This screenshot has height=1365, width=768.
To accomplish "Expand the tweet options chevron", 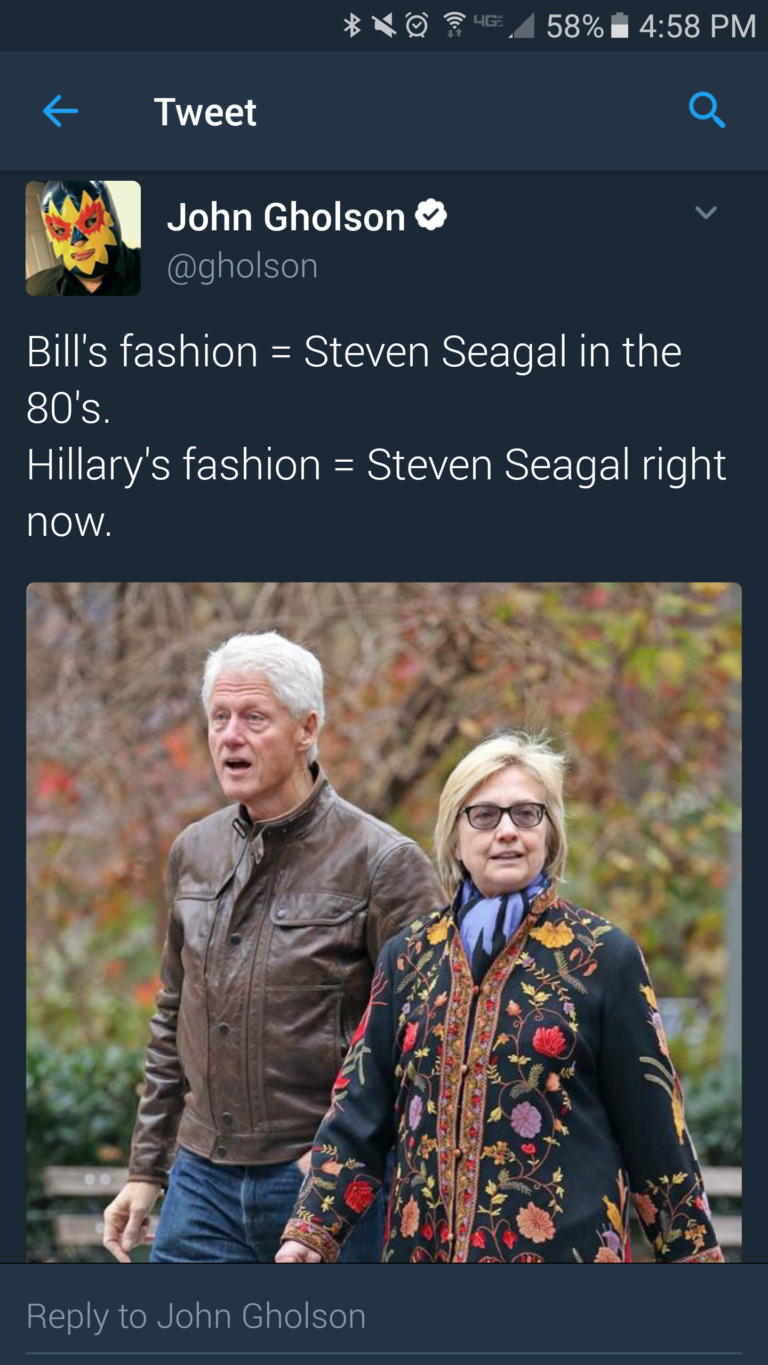I will 706,212.
